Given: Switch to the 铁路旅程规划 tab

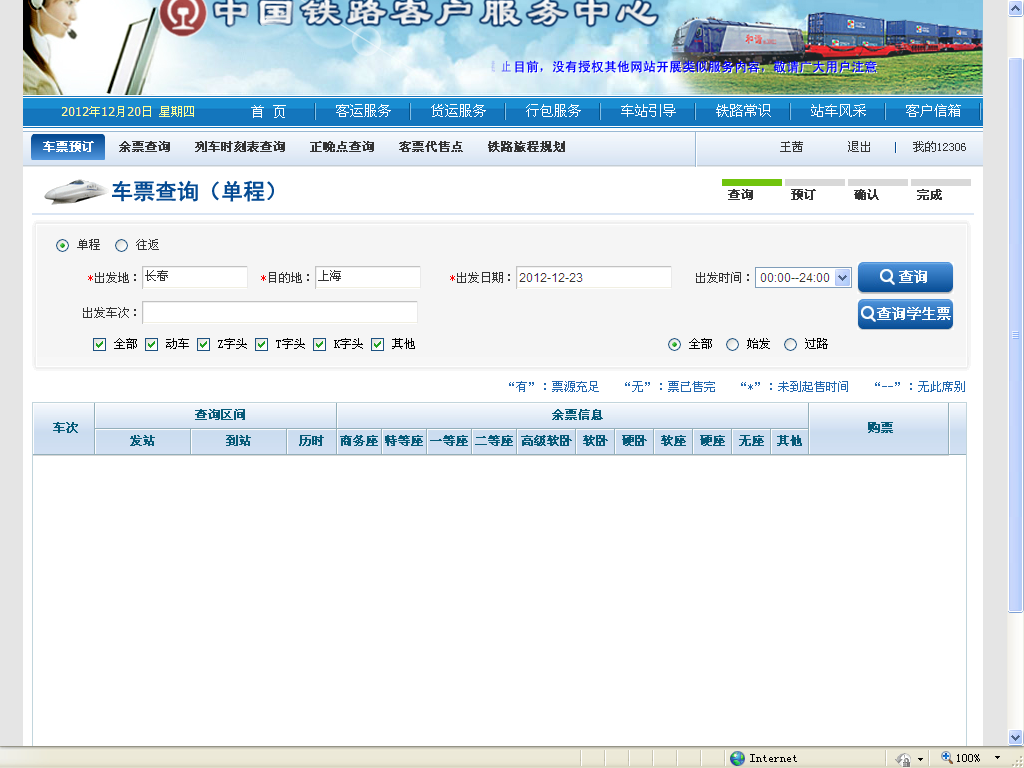Looking at the screenshot, I should point(526,147).
